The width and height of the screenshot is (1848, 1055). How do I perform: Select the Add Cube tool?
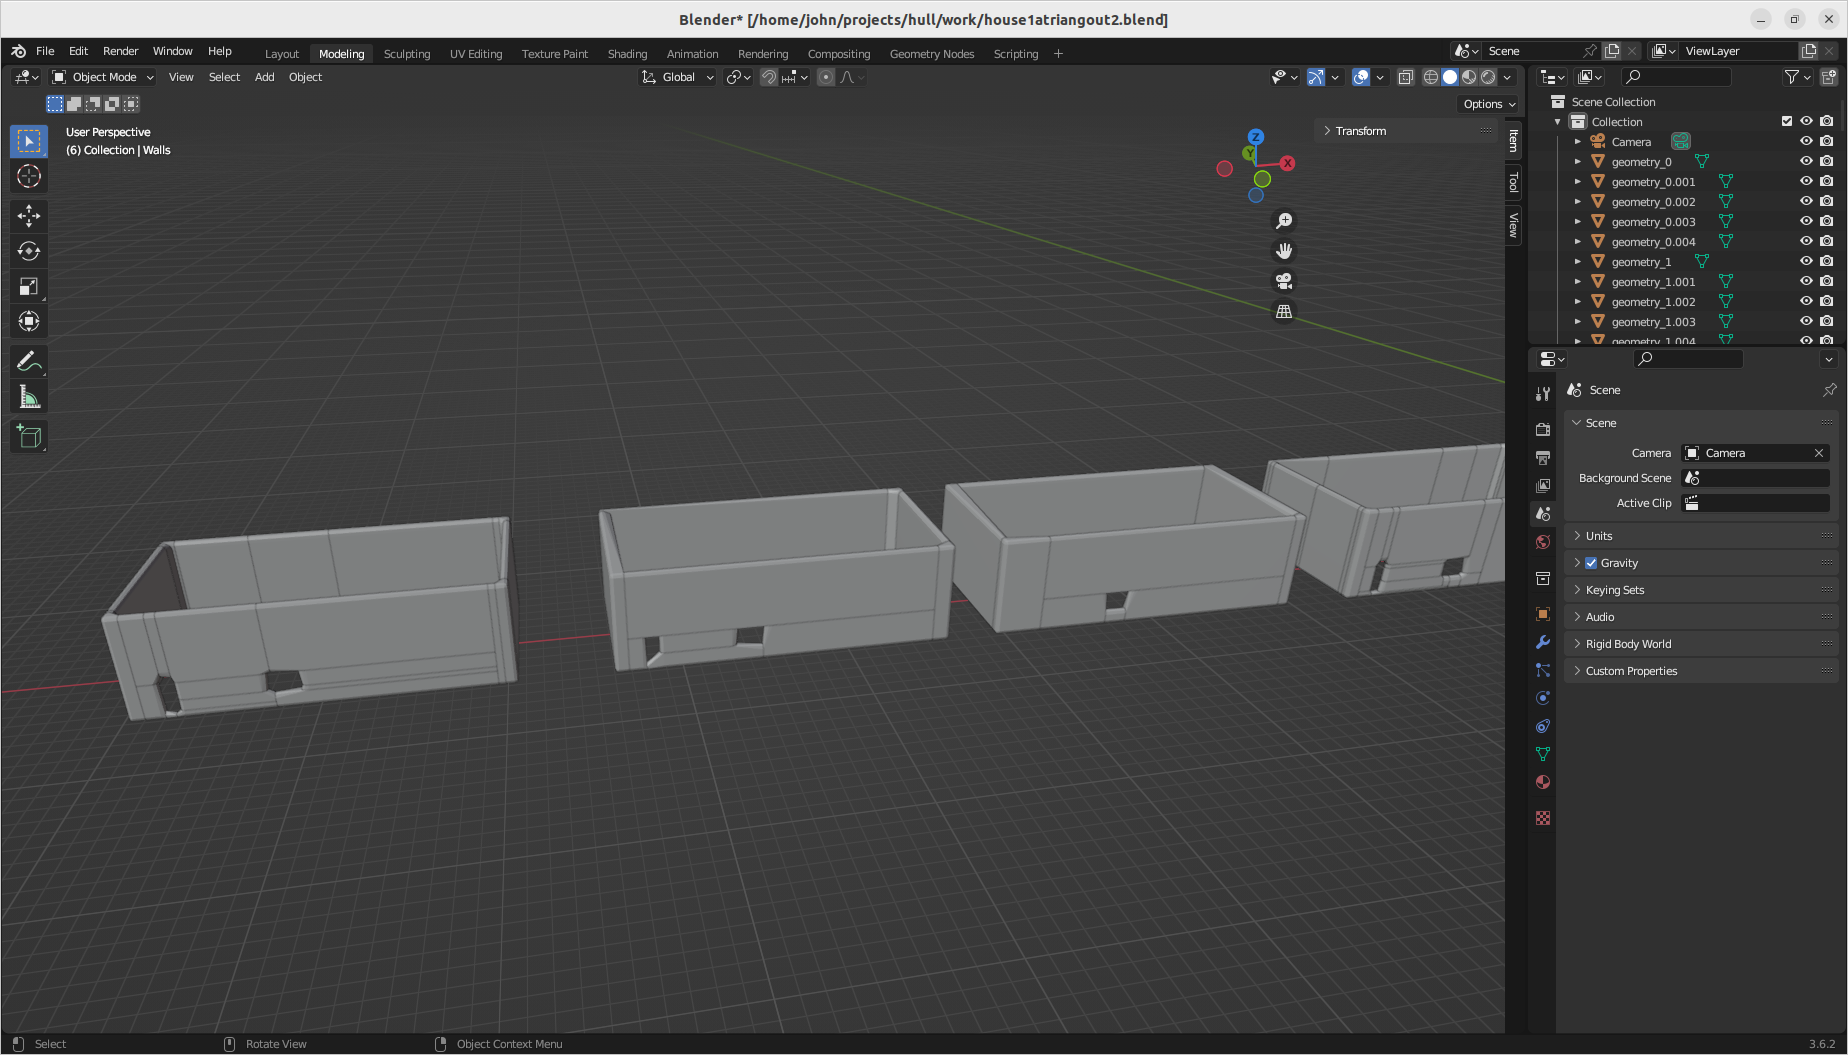[28, 436]
